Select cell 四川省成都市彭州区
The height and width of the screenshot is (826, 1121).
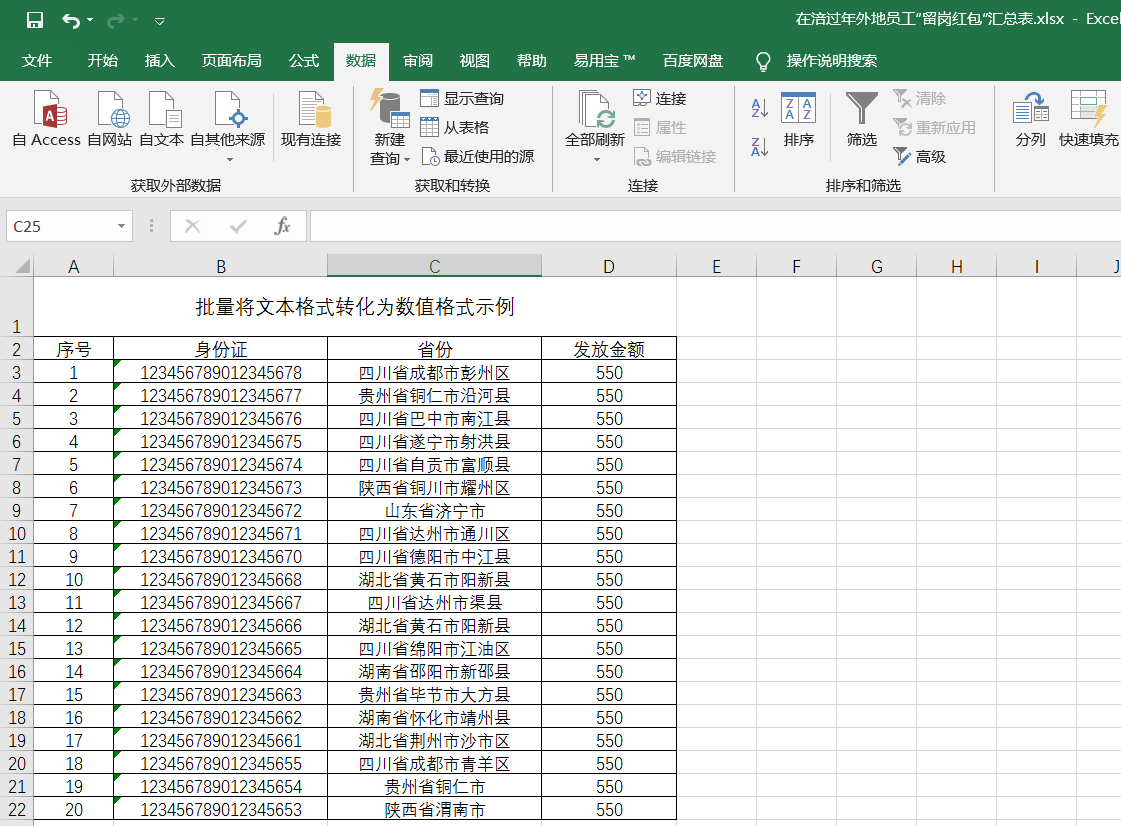[x=434, y=373]
